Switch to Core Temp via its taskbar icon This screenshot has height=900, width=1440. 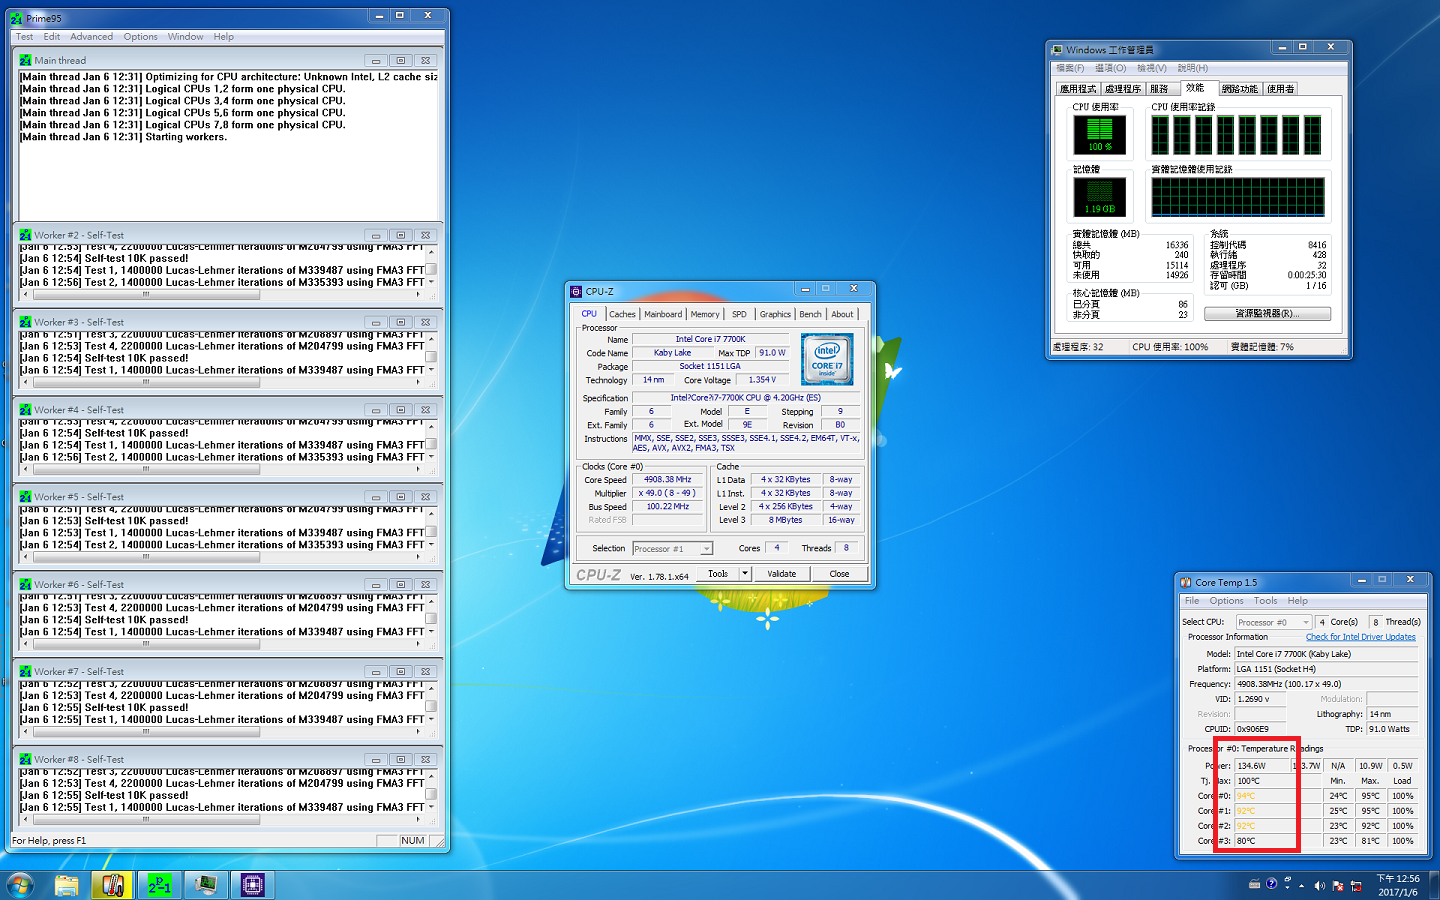pyautogui.click(x=112, y=885)
